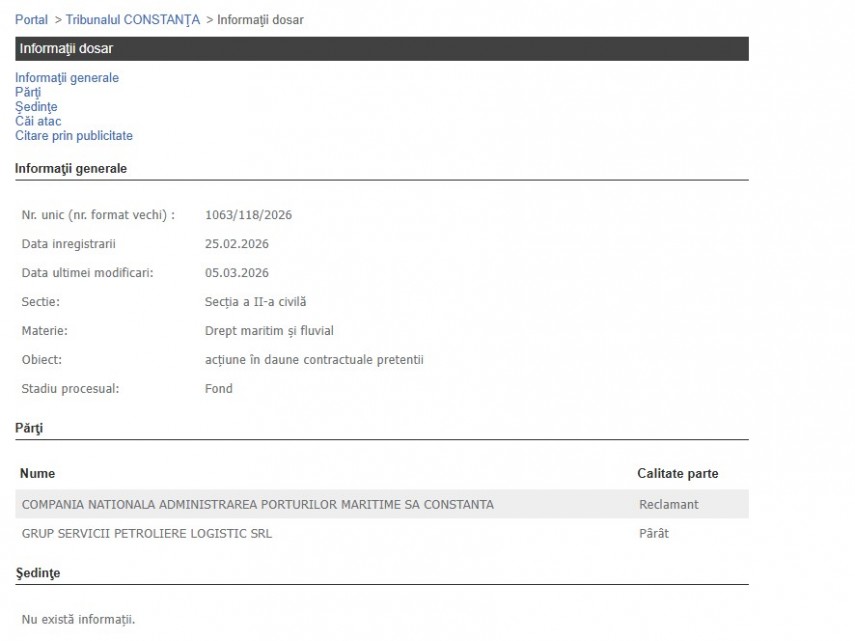Open the Portal breadcrumb link

pos(31,20)
